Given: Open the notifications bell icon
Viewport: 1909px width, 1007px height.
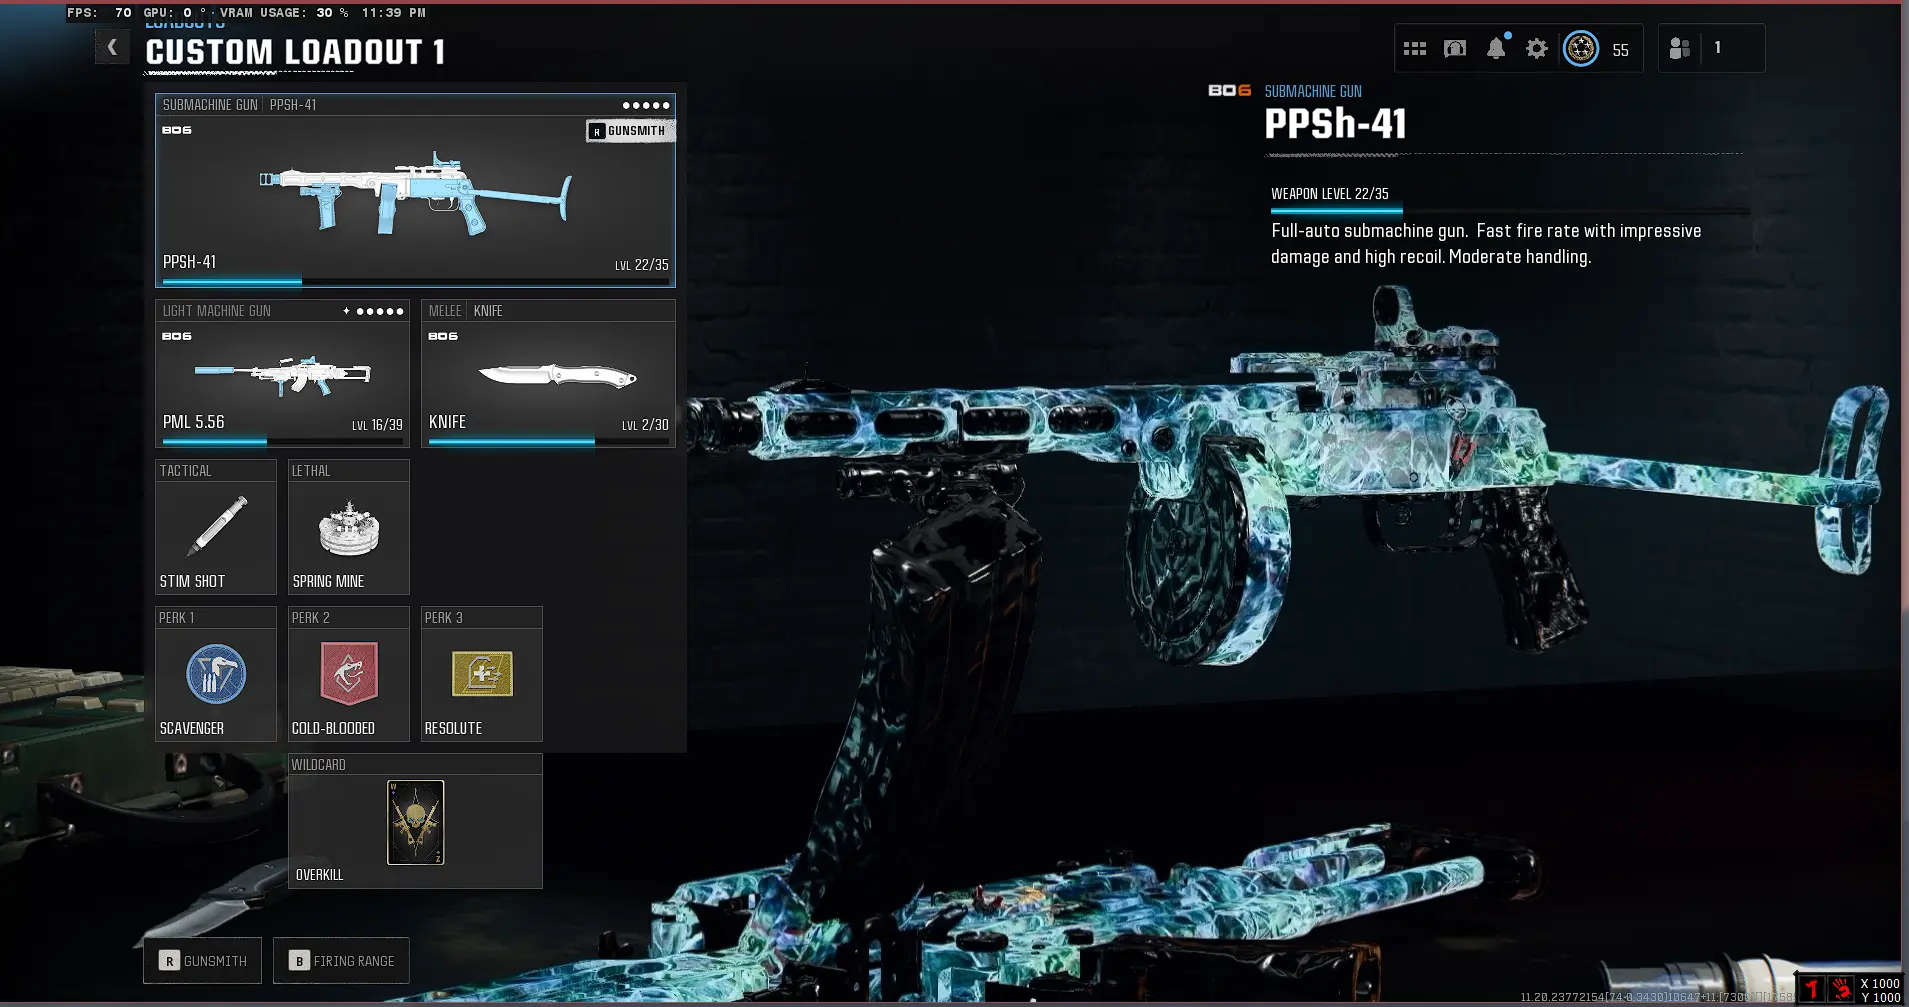Looking at the screenshot, I should pyautogui.click(x=1496, y=48).
